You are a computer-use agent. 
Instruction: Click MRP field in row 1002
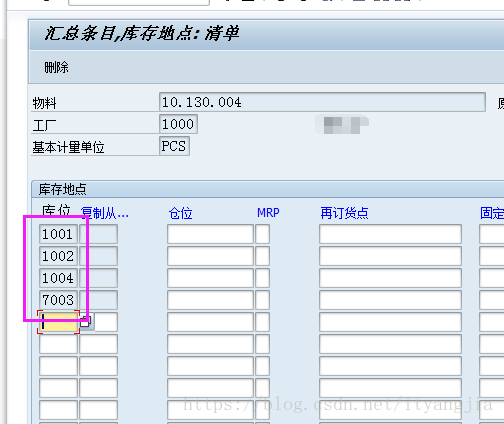click(263, 256)
